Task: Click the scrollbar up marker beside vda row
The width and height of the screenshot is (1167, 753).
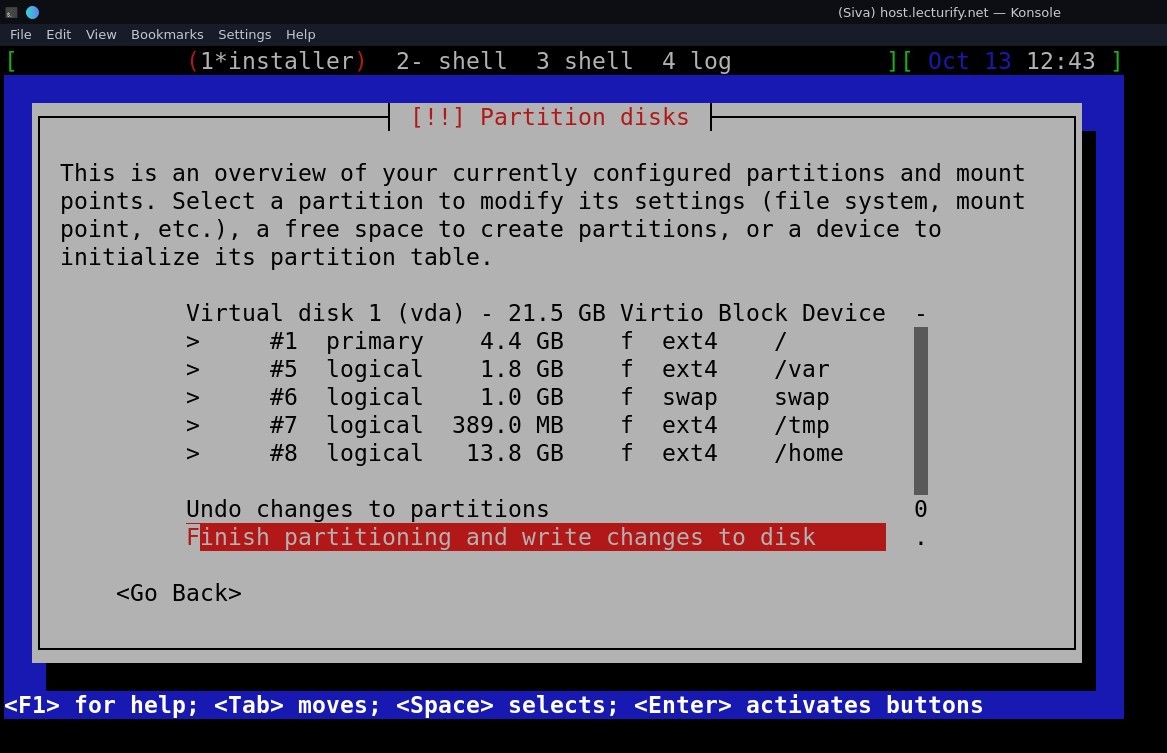Action: coord(921,313)
